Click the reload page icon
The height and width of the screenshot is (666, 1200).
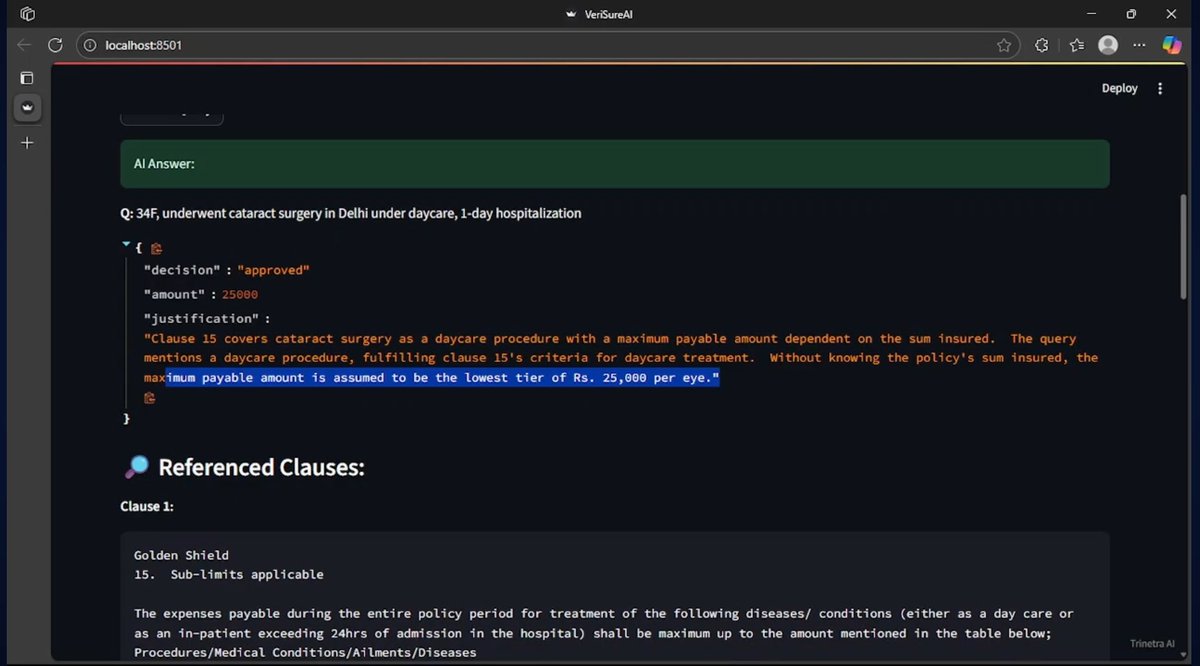pos(55,44)
